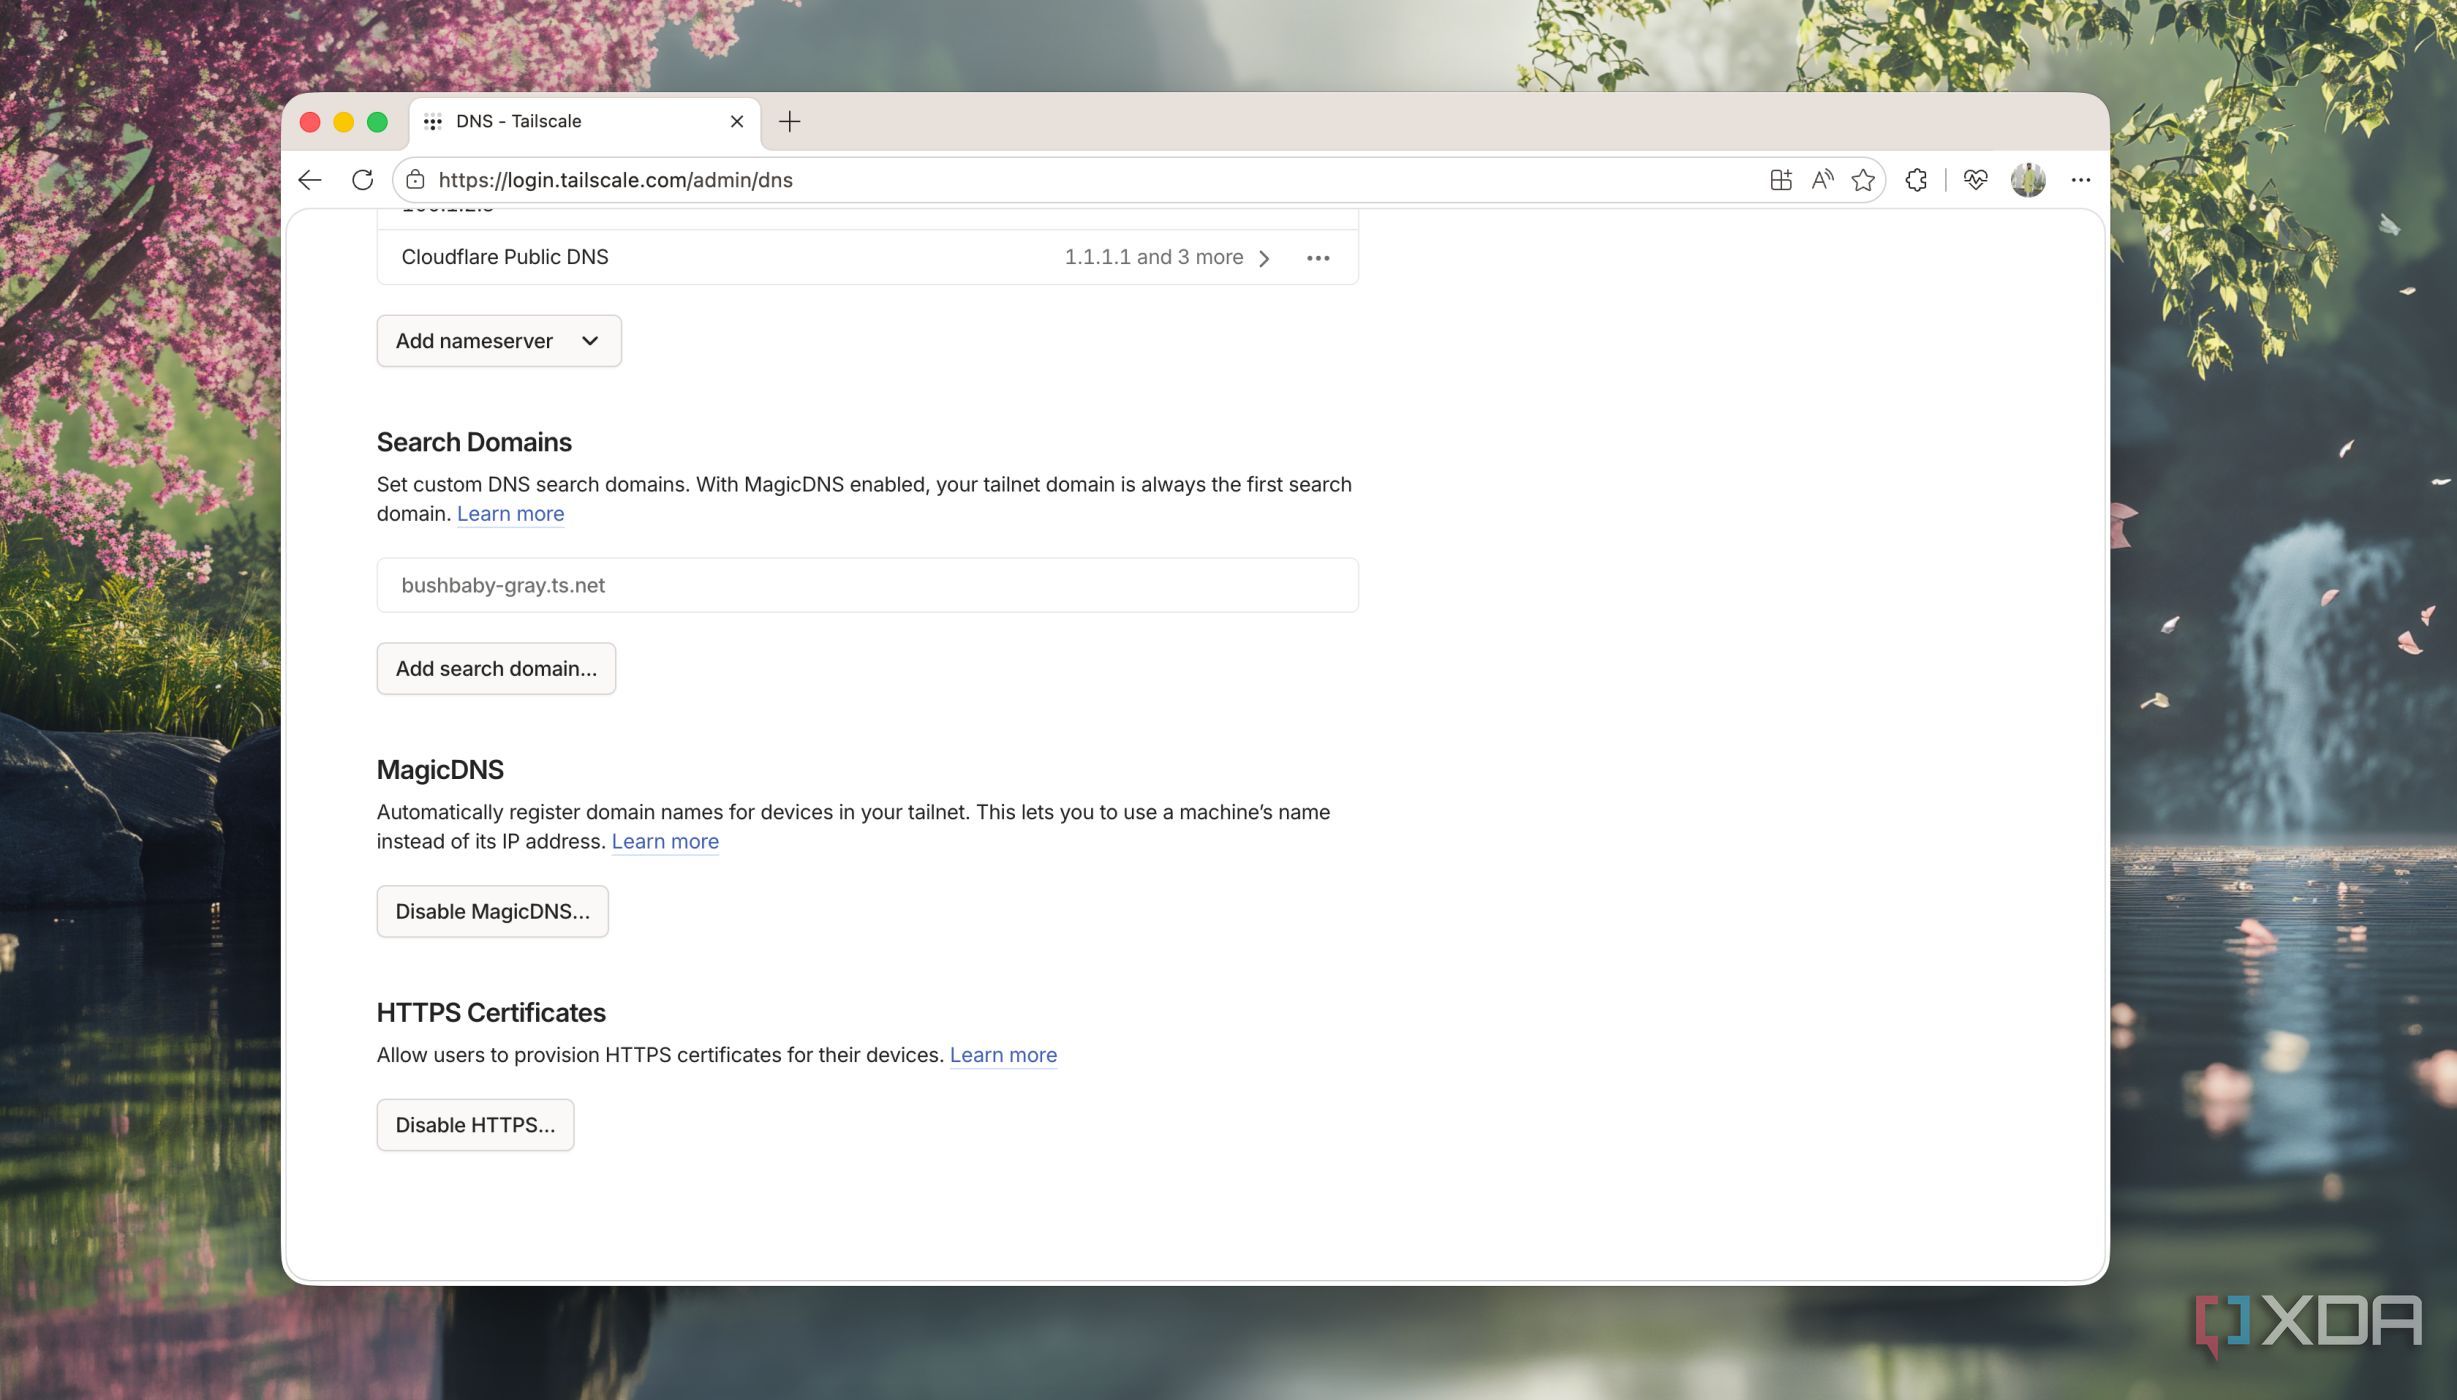The width and height of the screenshot is (2457, 1400).
Task: Open the user profile avatar
Action: [2028, 180]
